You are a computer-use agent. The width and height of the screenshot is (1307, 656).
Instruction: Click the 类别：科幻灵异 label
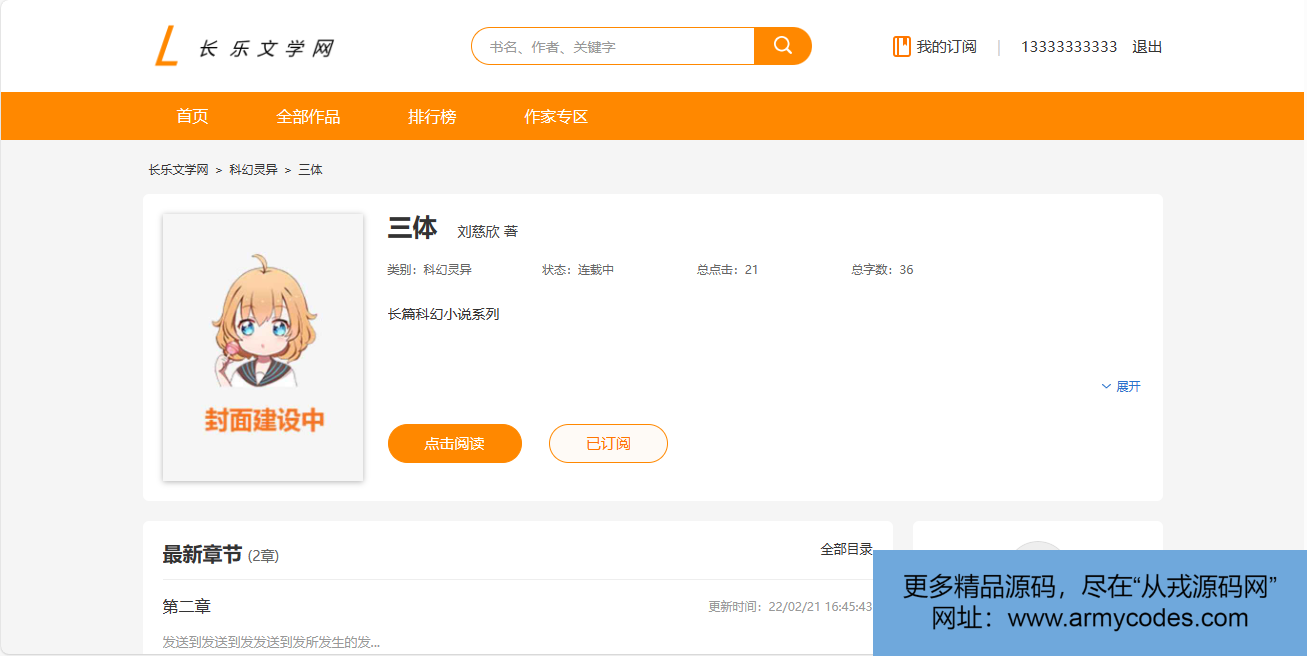coord(429,270)
